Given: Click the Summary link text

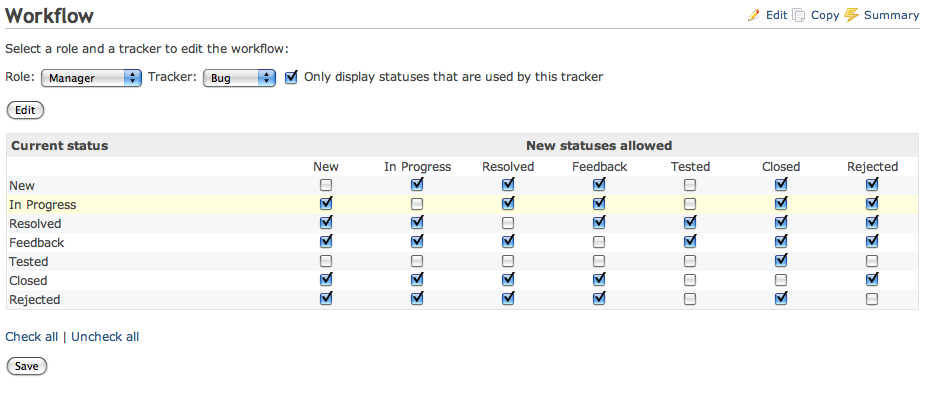Looking at the screenshot, I should 891,15.
